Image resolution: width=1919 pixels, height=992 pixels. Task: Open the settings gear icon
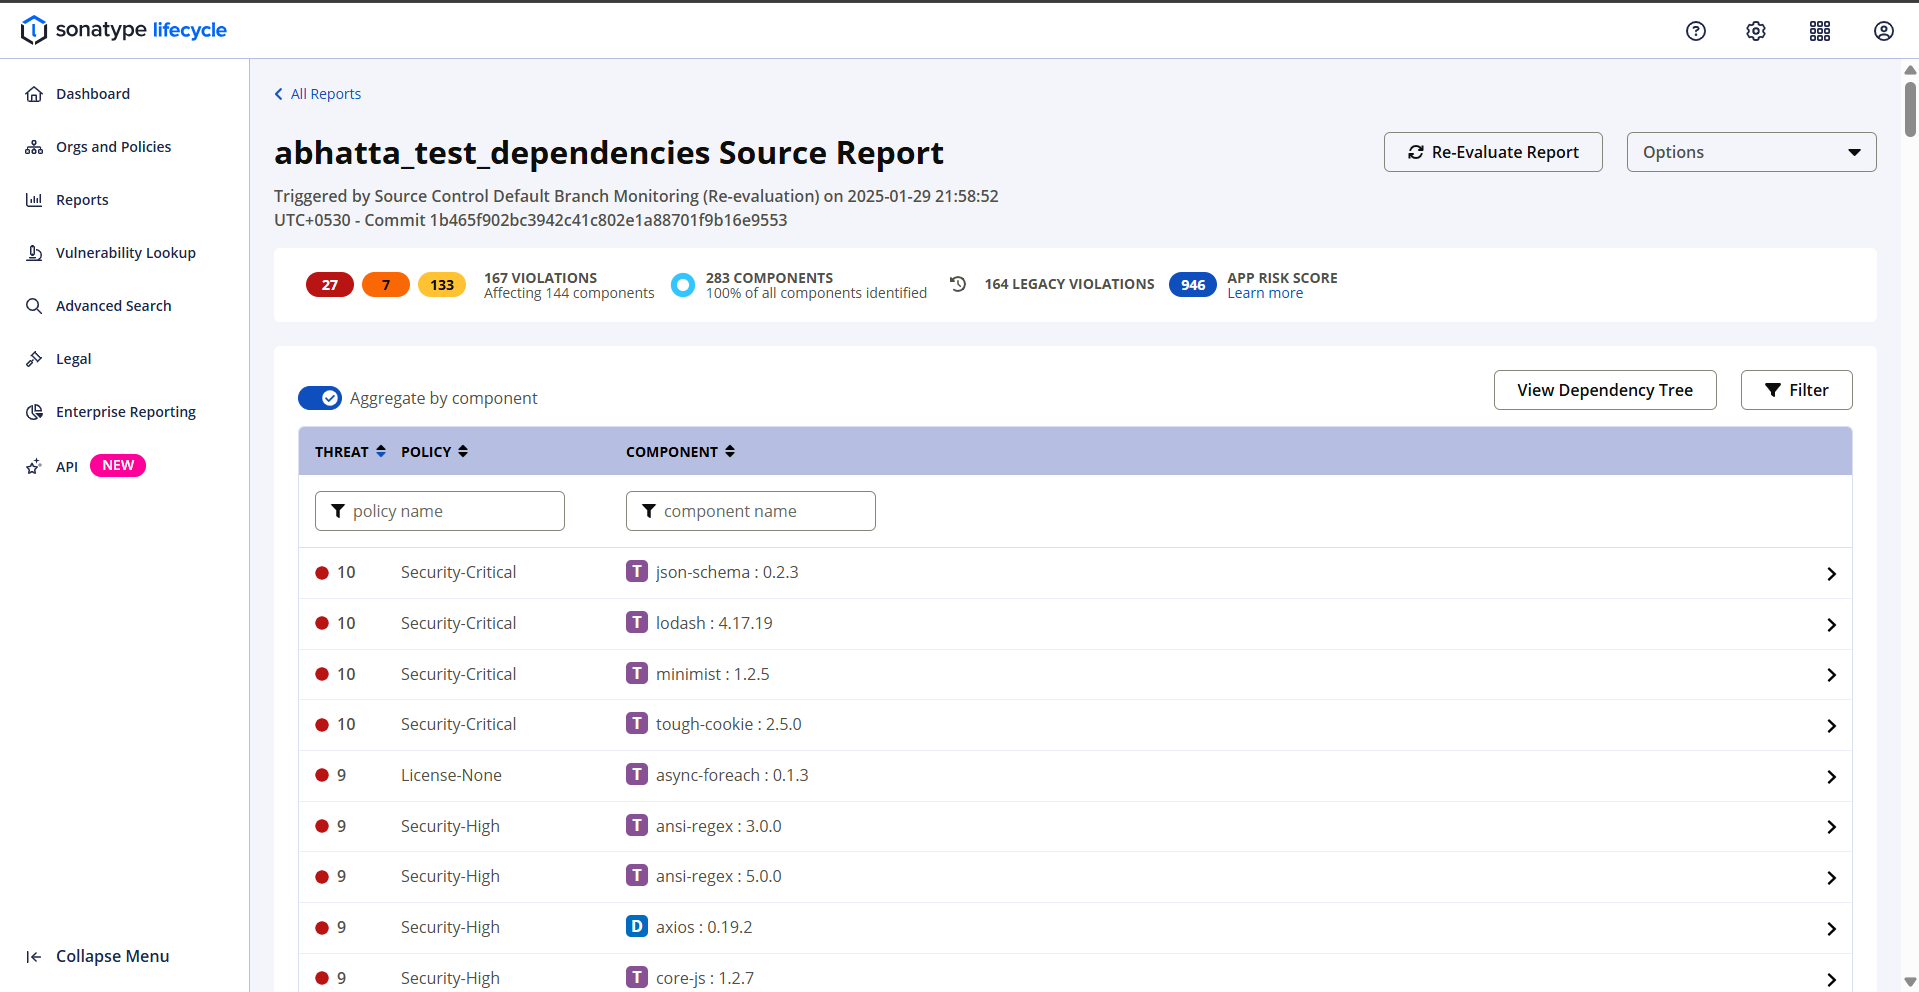tap(1756, 31)
